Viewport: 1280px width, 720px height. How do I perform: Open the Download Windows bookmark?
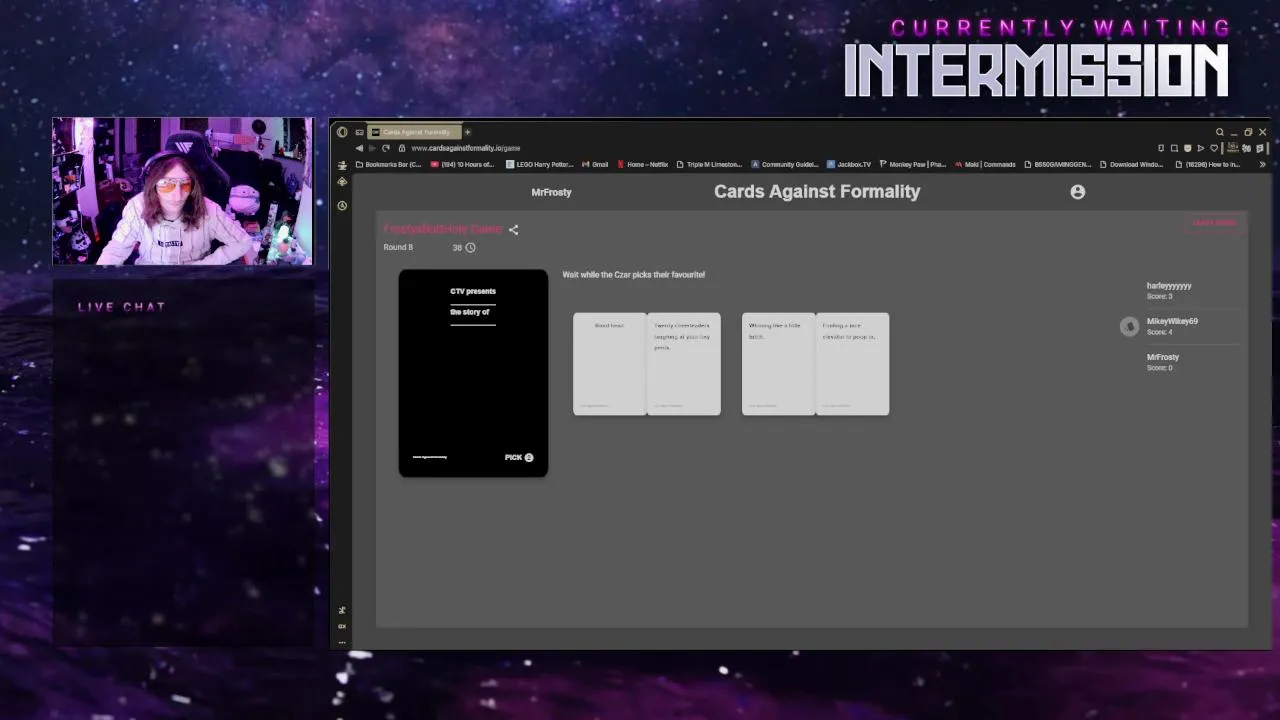click(1131, 164)
